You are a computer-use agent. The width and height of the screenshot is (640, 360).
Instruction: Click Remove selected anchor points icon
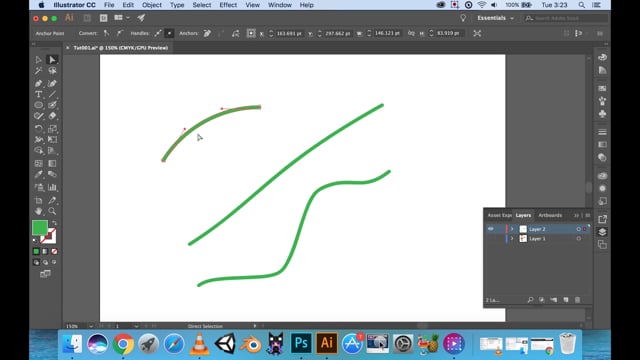click(207, 33)
